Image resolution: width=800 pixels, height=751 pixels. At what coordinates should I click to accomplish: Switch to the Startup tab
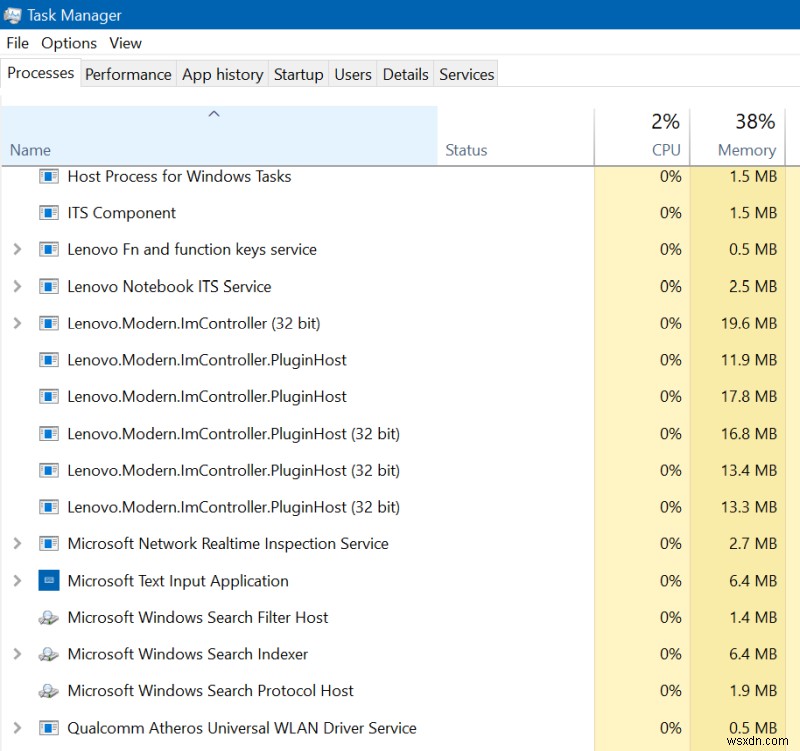coord(298,74)
